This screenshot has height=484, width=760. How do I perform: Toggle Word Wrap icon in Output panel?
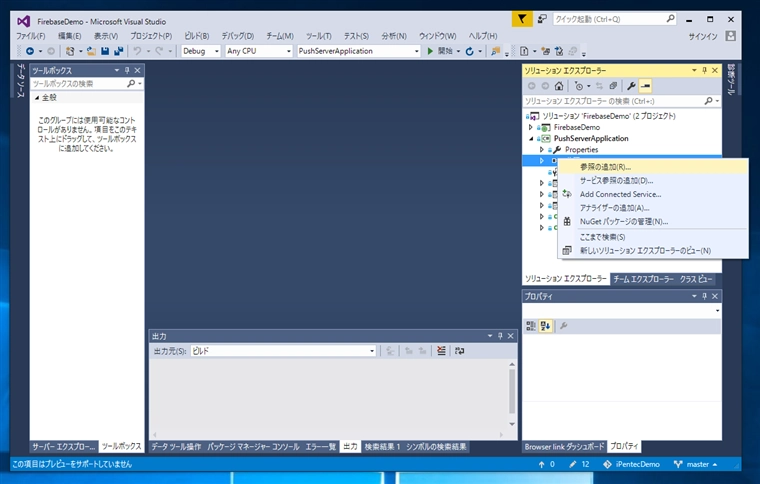[x=459, y=350]
